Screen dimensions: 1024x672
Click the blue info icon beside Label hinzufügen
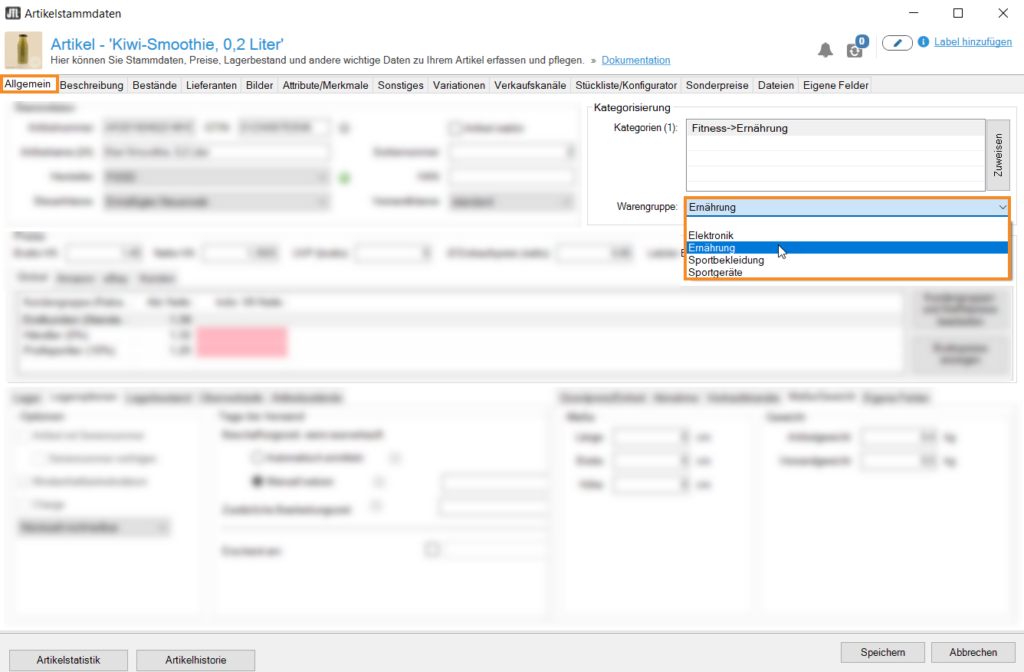point(923,42)
